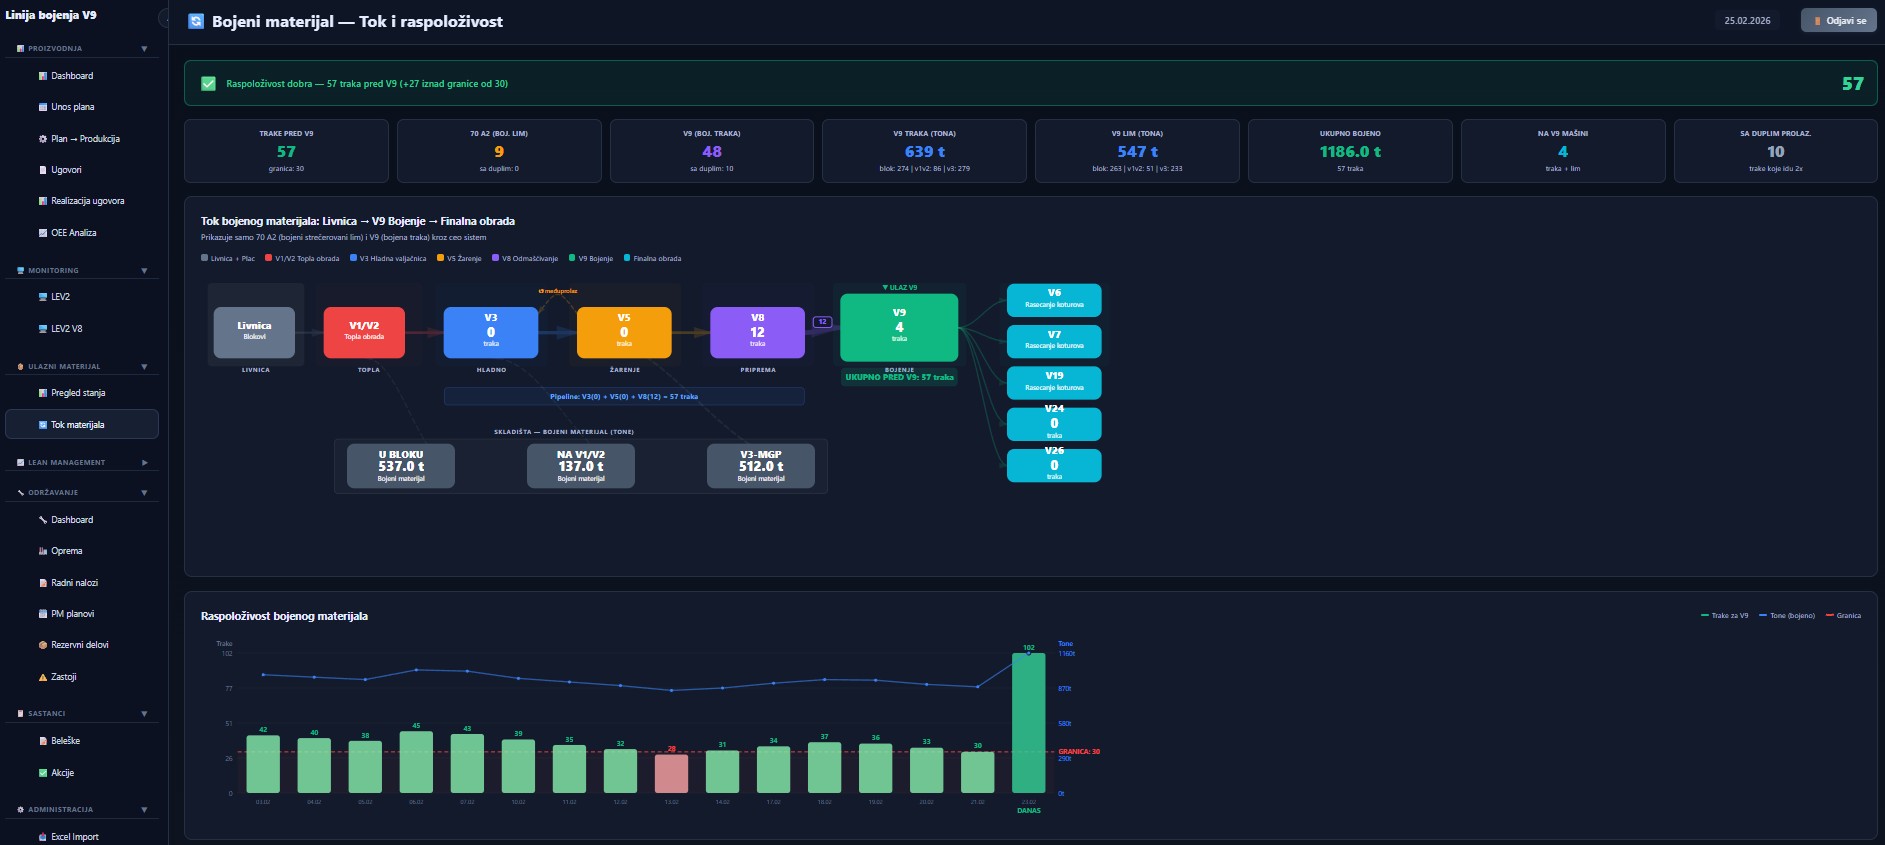The width and height of the screenshot is (1885, 845).
Task: Toggle Granica chart legend line
Action: 1843,616
